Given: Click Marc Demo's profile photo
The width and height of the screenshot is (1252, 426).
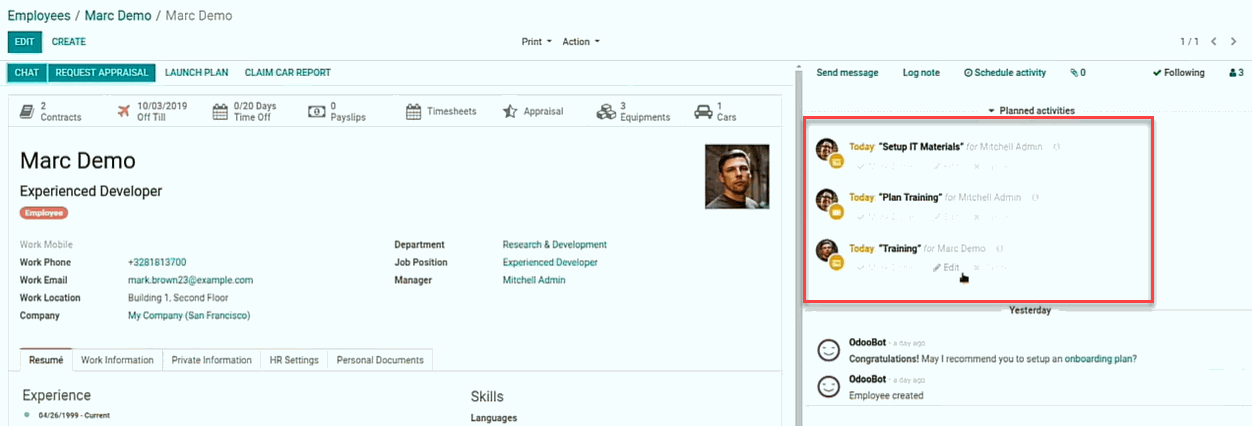Looking at the screenshot, I should [x=737, y=177].
